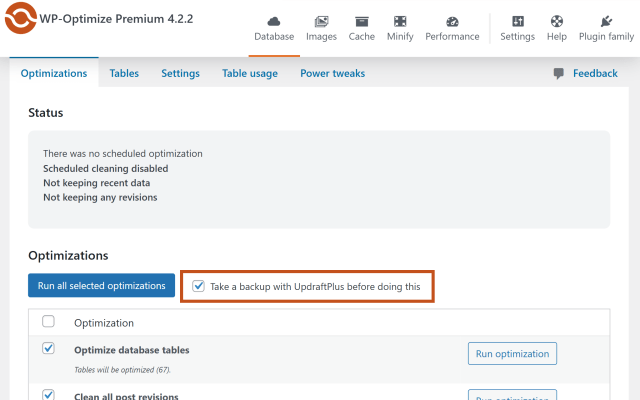Image resolution: width=640 pixels, height=400 pixels.
Task: Open the Images icon in header
Action: (321, 21)
